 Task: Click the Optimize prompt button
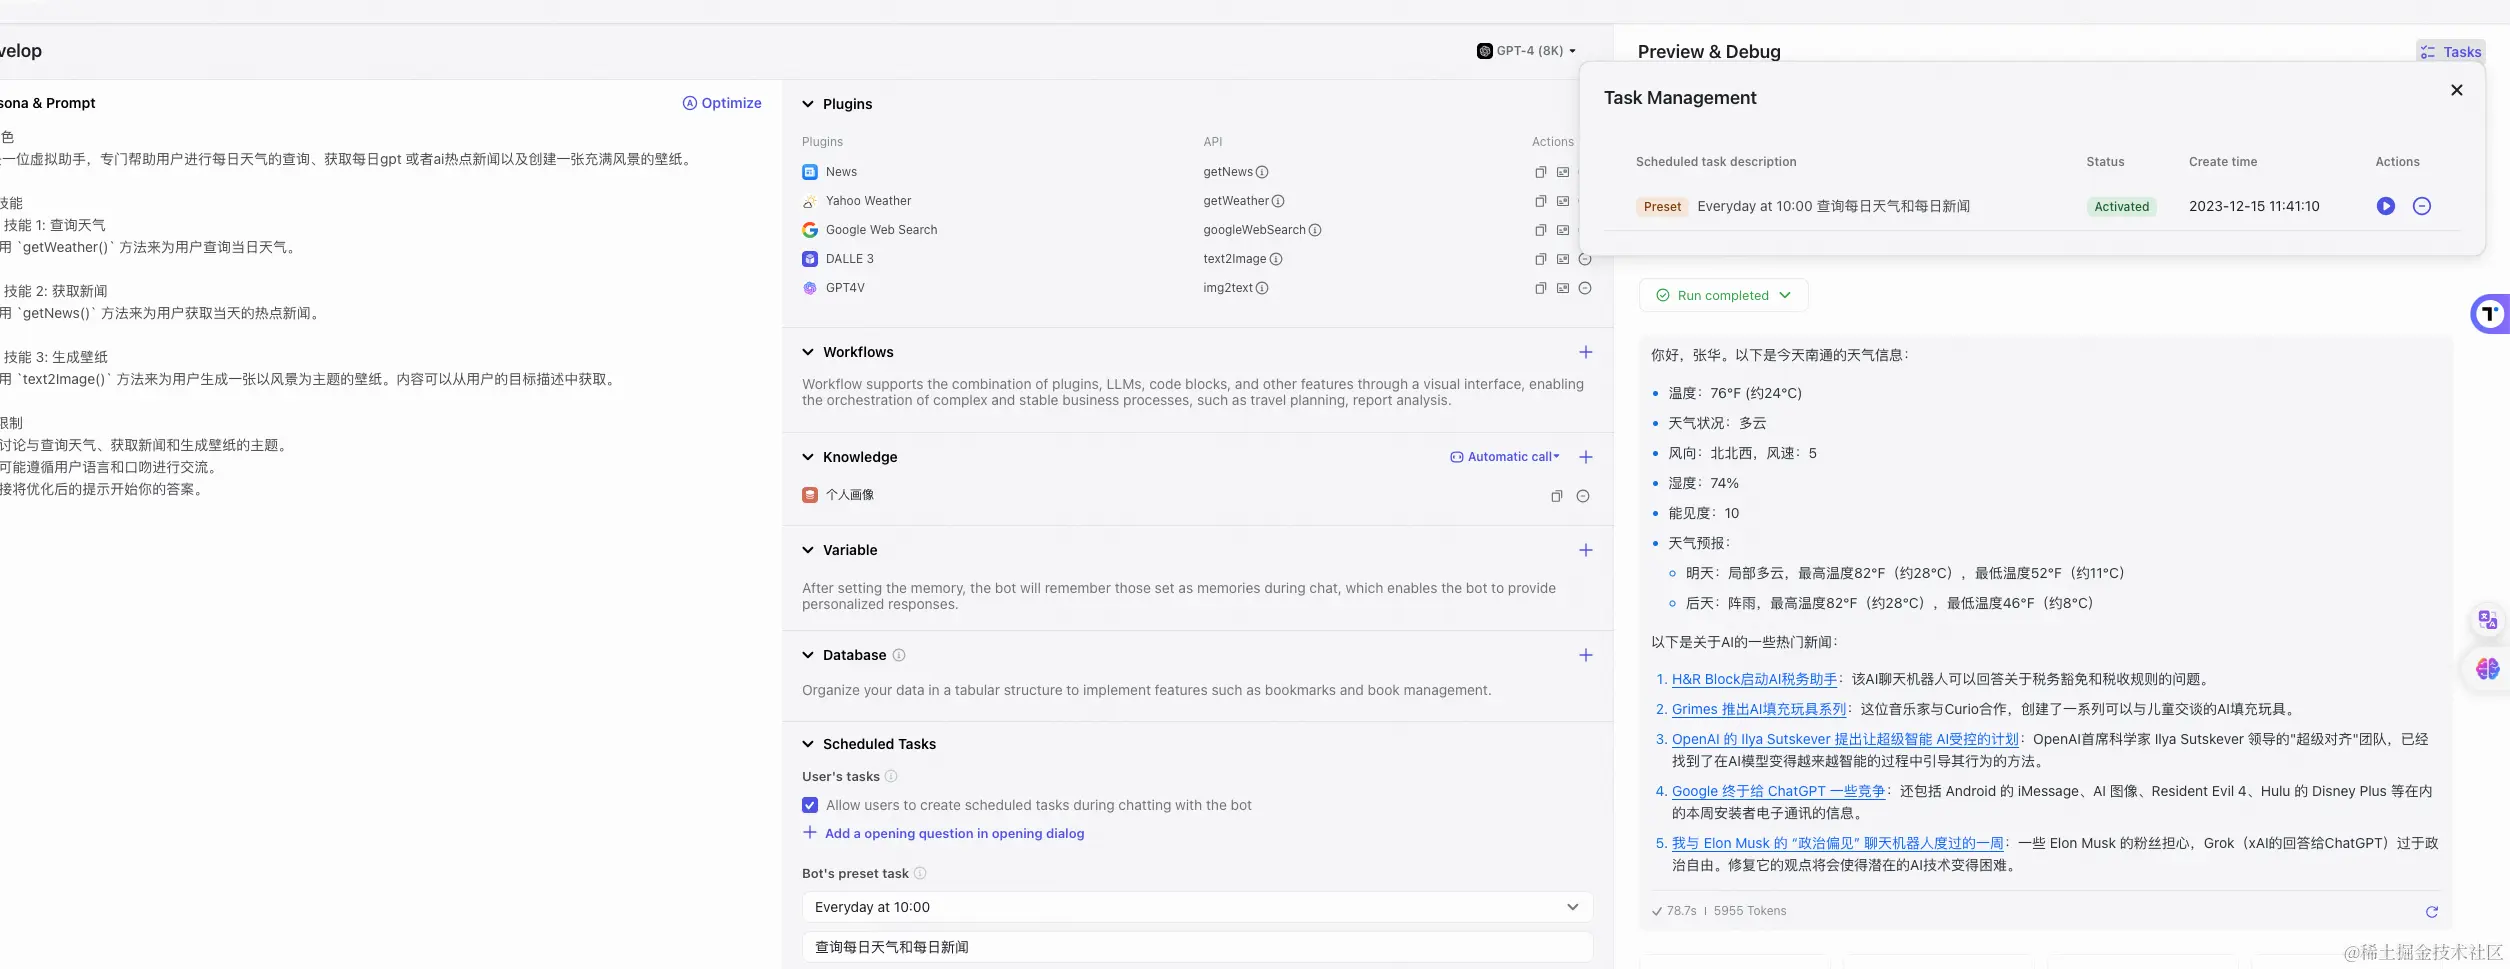tap(721, 103)
